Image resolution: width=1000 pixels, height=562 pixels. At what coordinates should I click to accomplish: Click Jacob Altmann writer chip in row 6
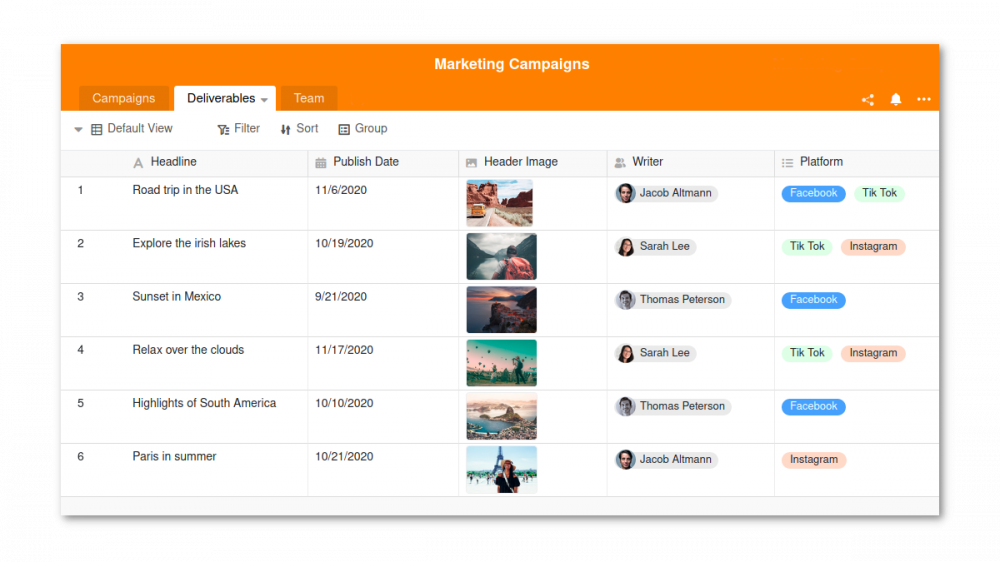[x=666, y=460]
